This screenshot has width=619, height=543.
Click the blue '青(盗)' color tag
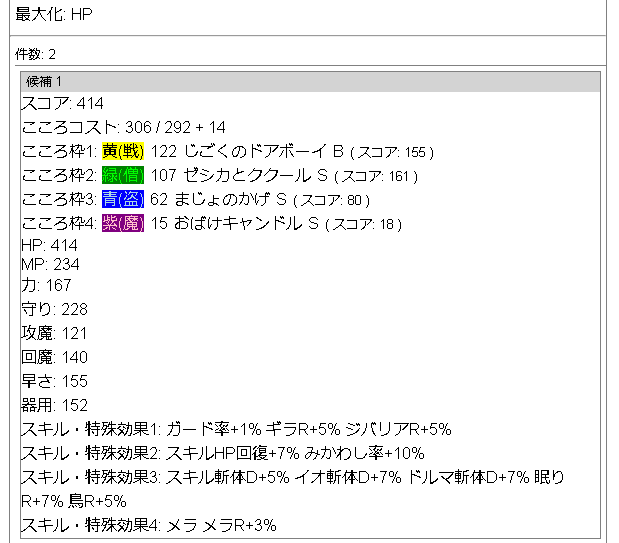(x=123, y=199)
